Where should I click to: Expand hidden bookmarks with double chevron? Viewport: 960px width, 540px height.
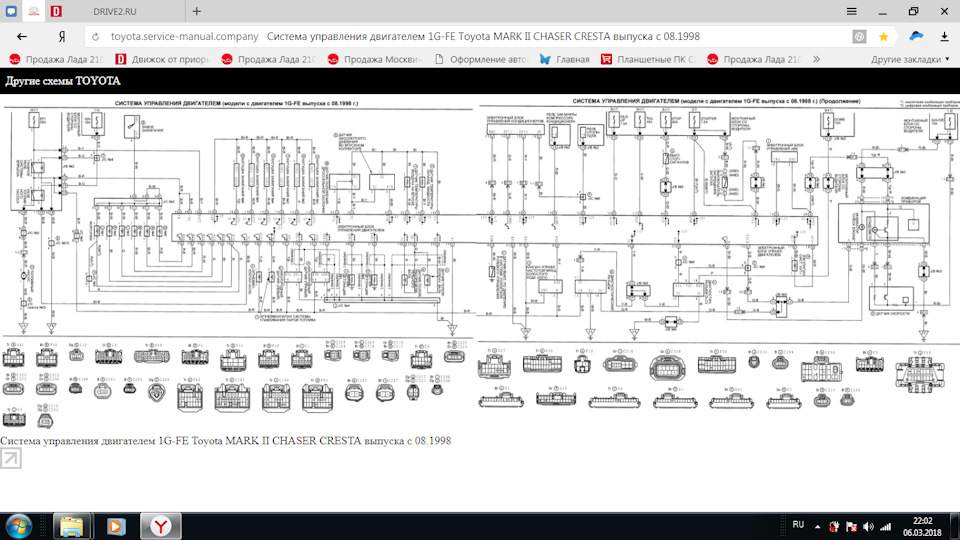click(x=816, y=59)
